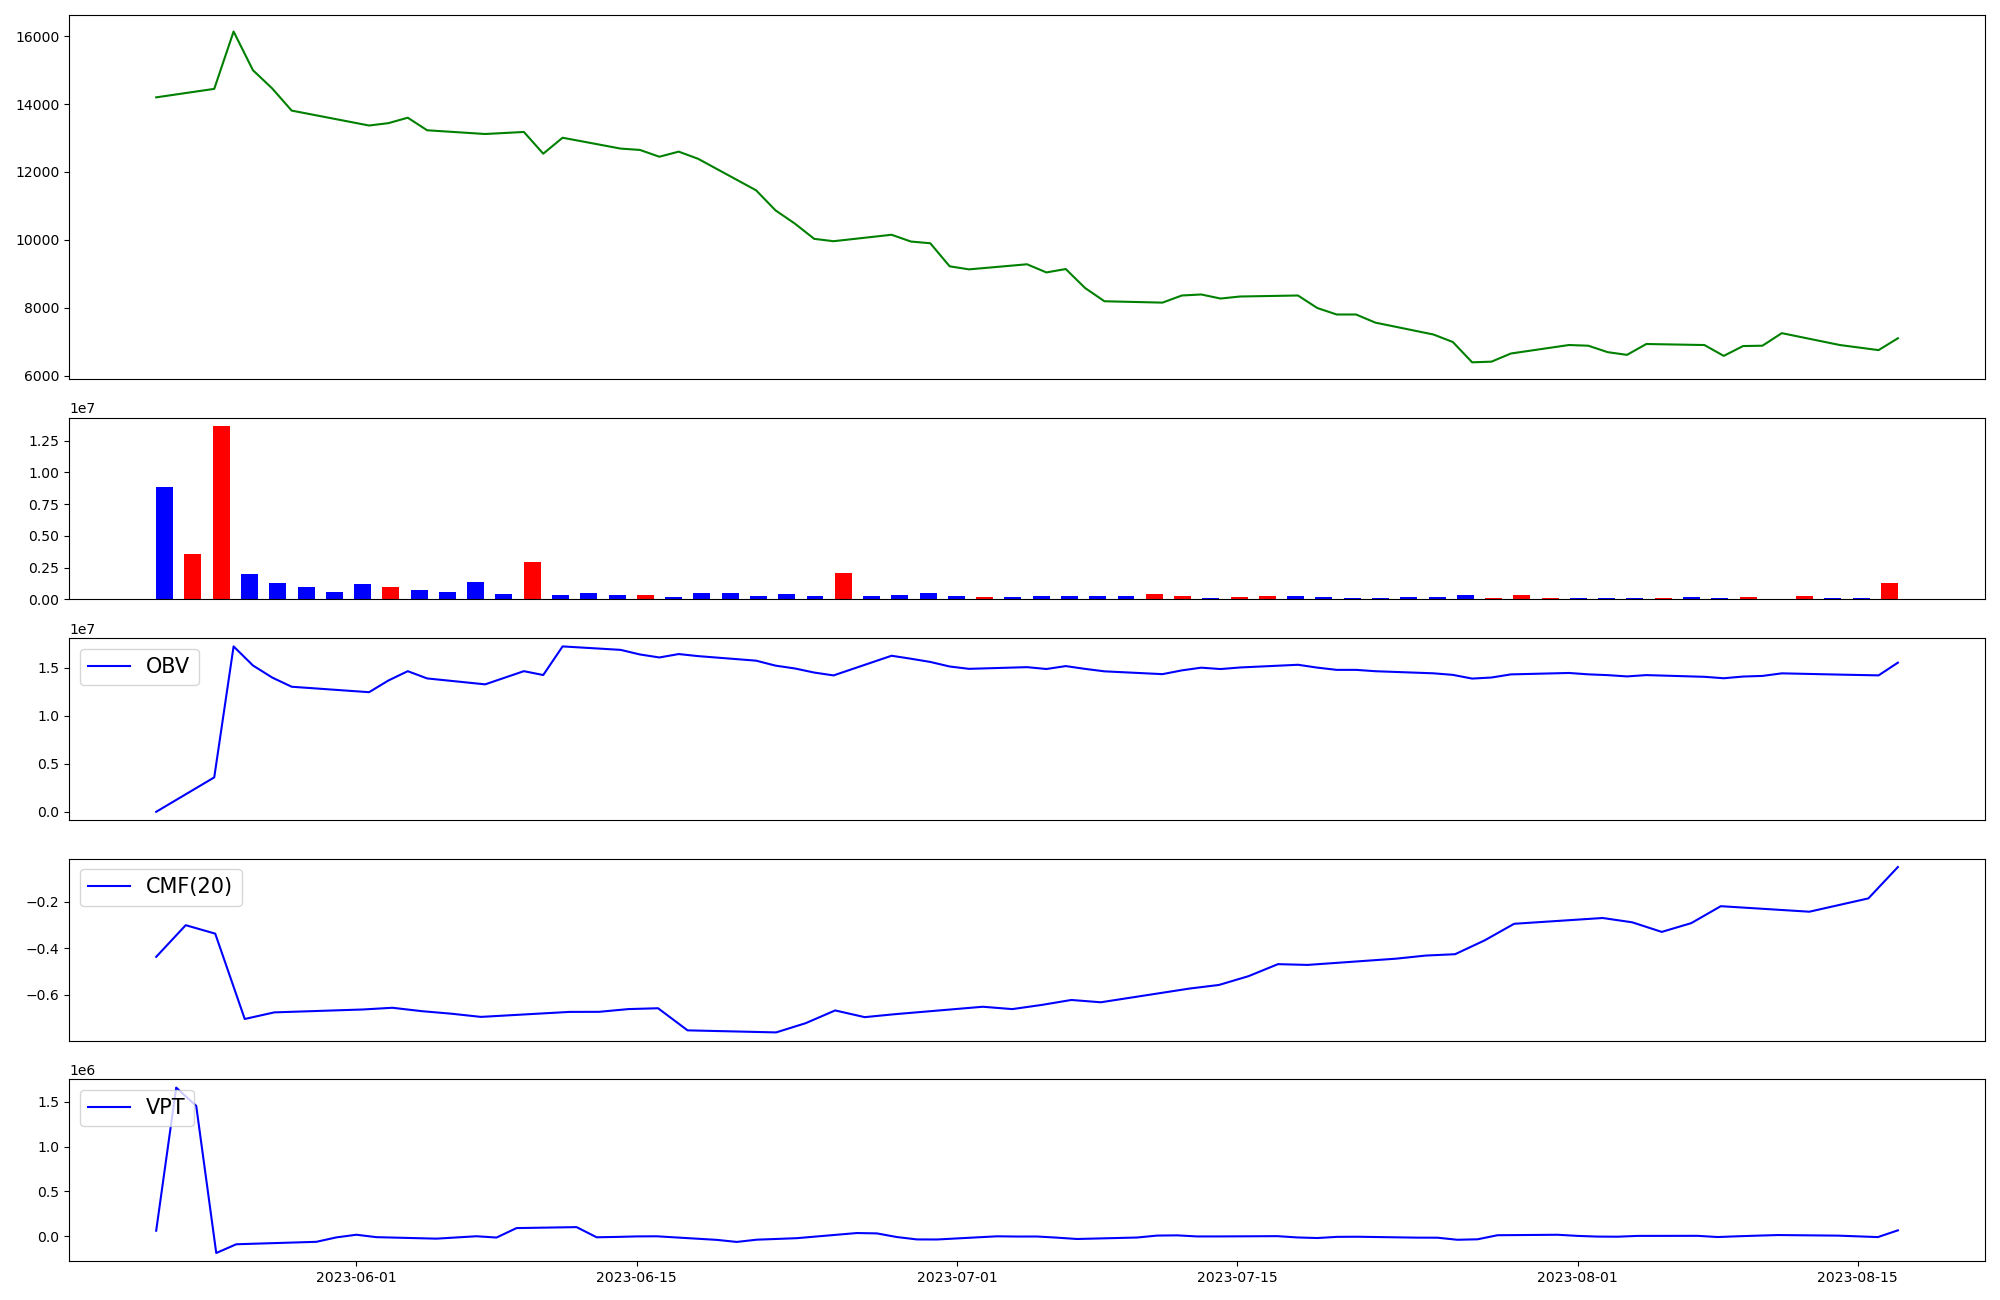Click the blue line sample in CMF(20) legend
2000x1300 pixels.
tap(109, 887)
